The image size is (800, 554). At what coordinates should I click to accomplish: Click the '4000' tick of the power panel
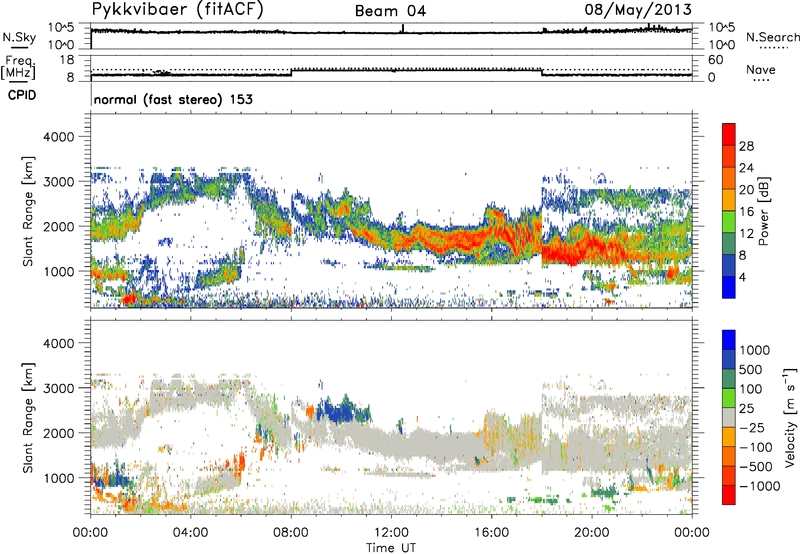coord(58,137)
